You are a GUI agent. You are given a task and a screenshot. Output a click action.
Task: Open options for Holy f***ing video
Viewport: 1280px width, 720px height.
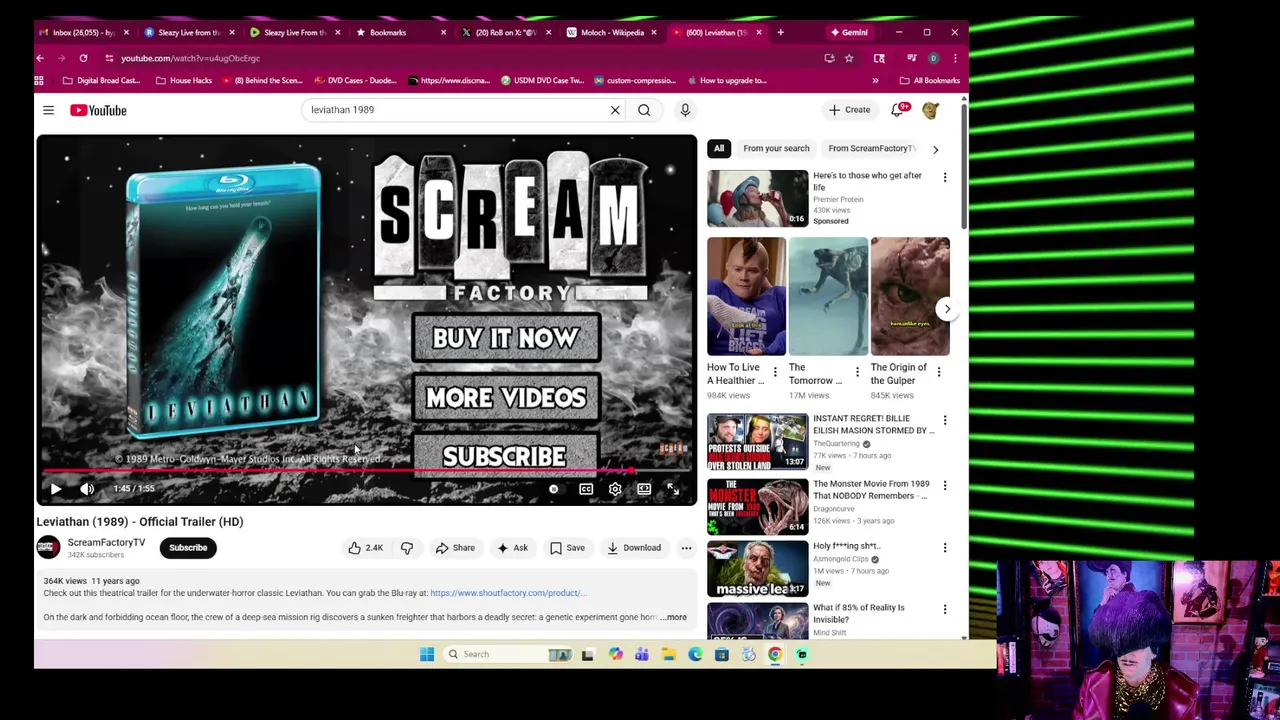tap(944, 548)
